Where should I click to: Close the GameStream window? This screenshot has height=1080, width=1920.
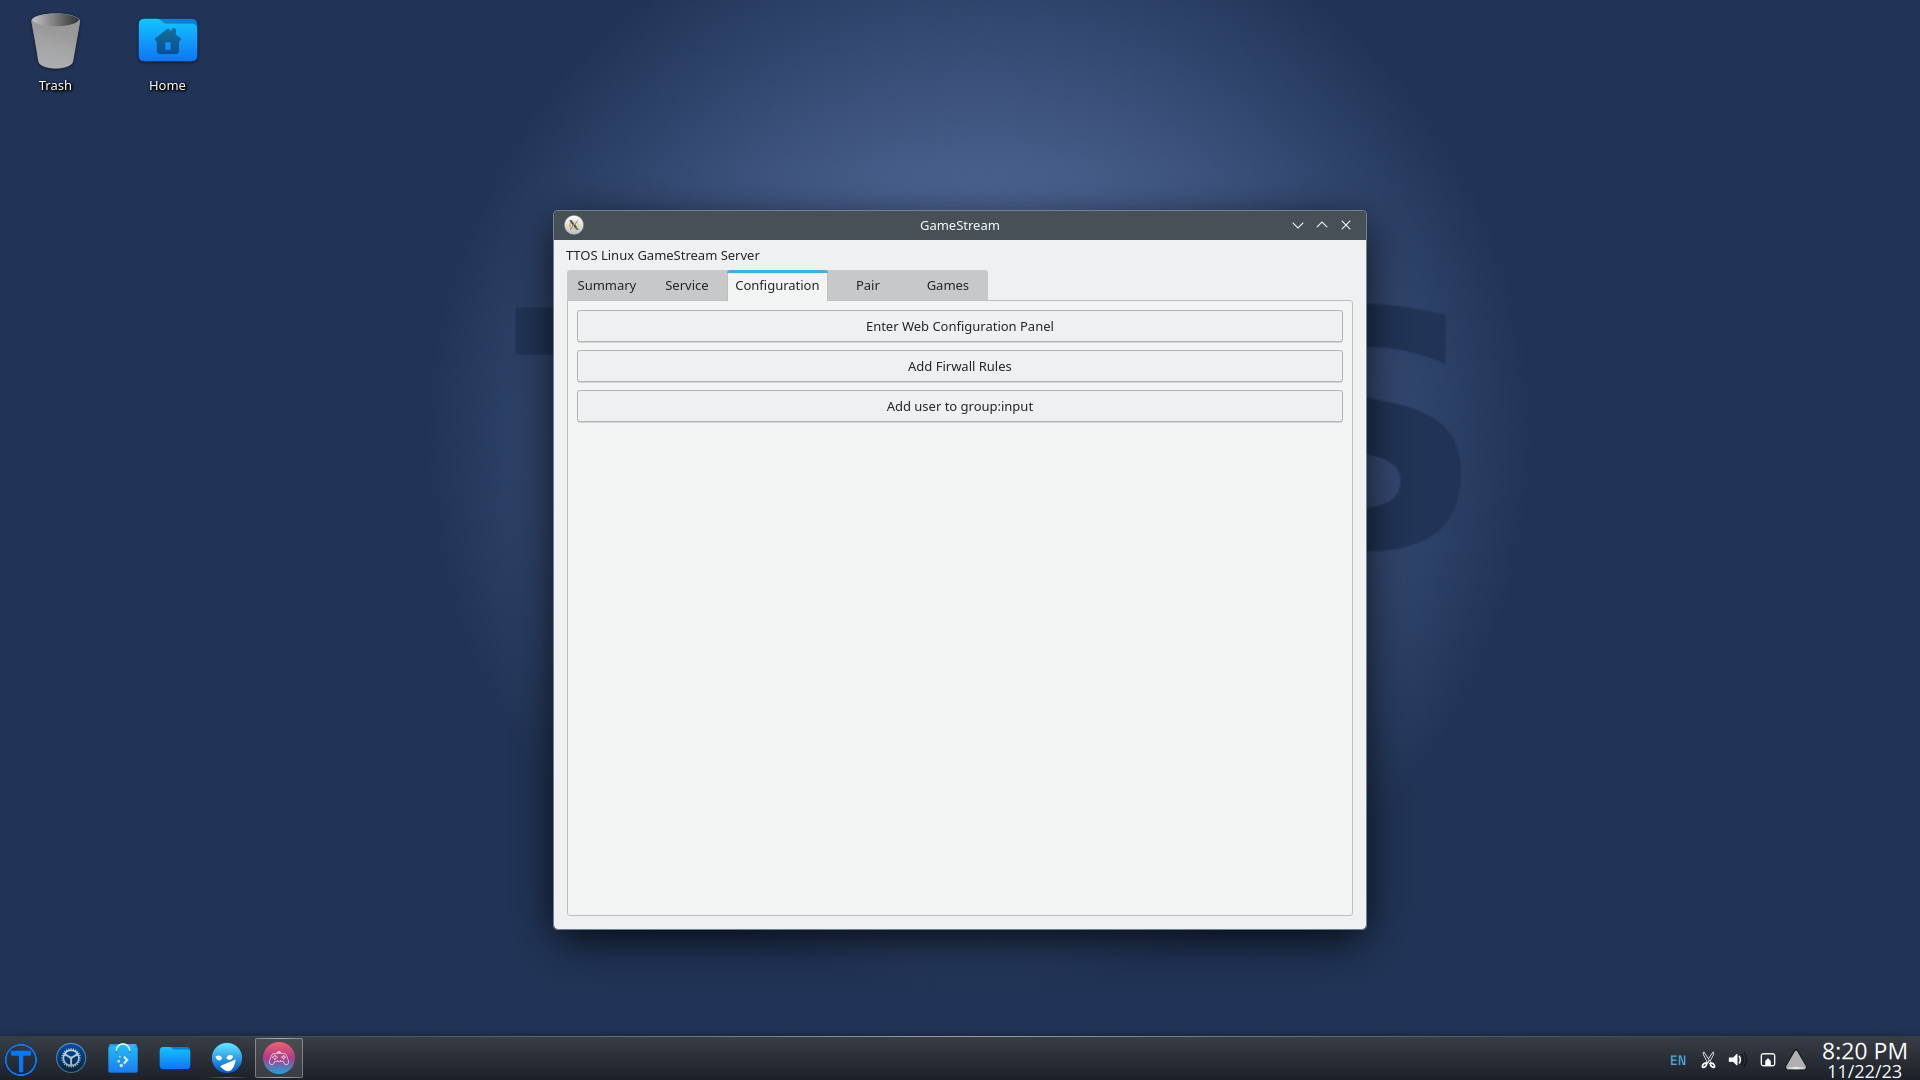click(1345, 225)
